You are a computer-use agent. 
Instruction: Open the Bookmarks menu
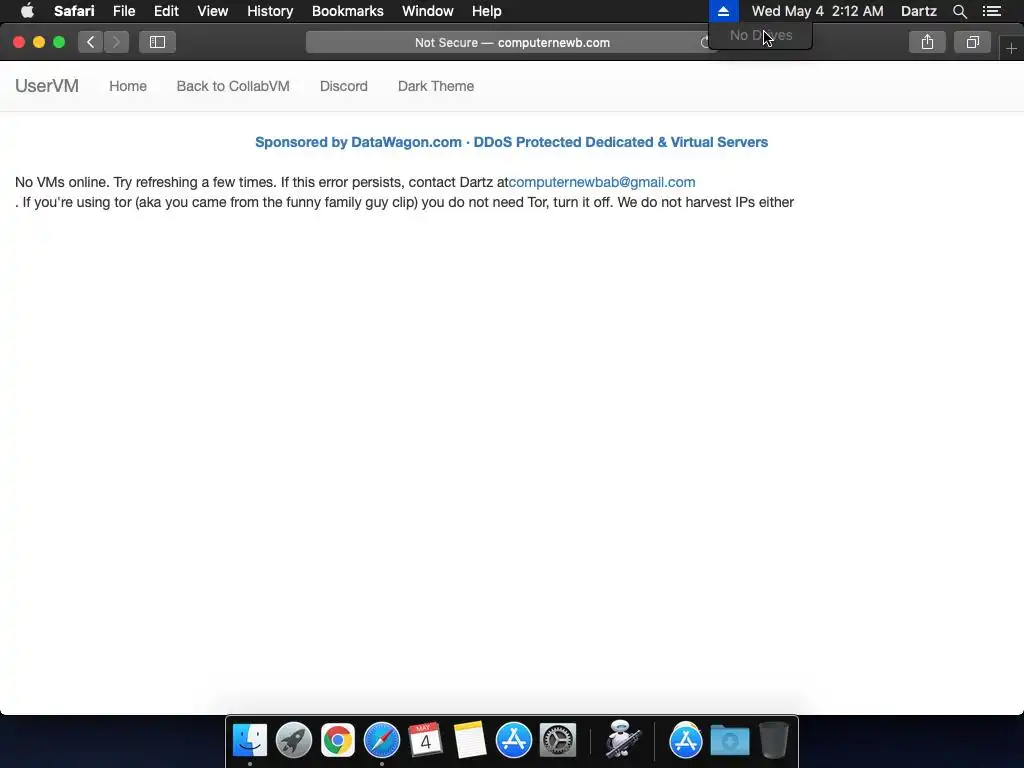[347, 11]
